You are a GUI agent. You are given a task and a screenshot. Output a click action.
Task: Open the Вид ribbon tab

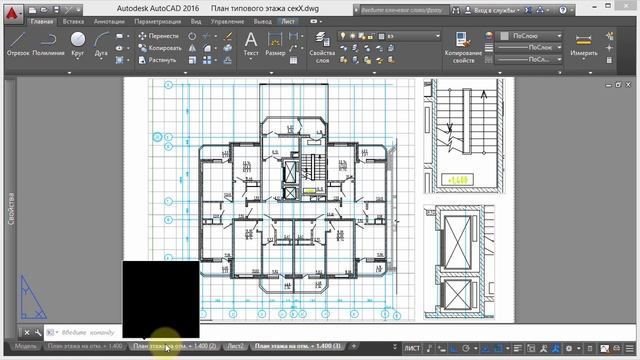click(x=196, y=21)
